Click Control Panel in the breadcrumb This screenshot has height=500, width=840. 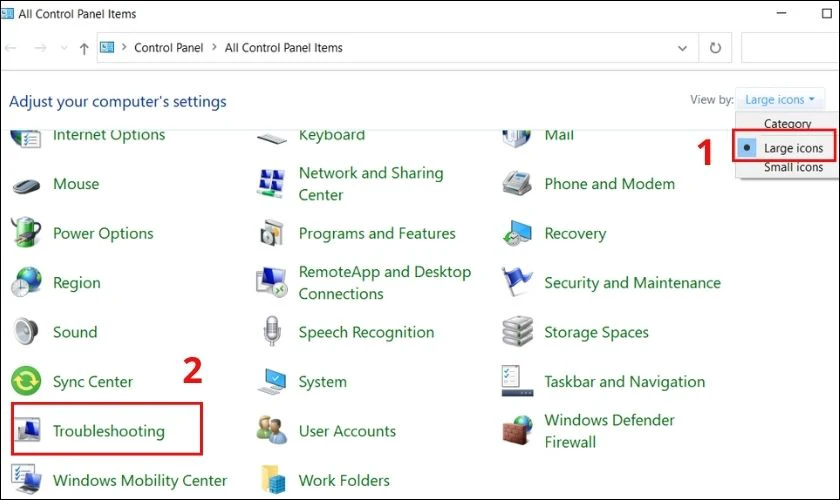[168, 48]
